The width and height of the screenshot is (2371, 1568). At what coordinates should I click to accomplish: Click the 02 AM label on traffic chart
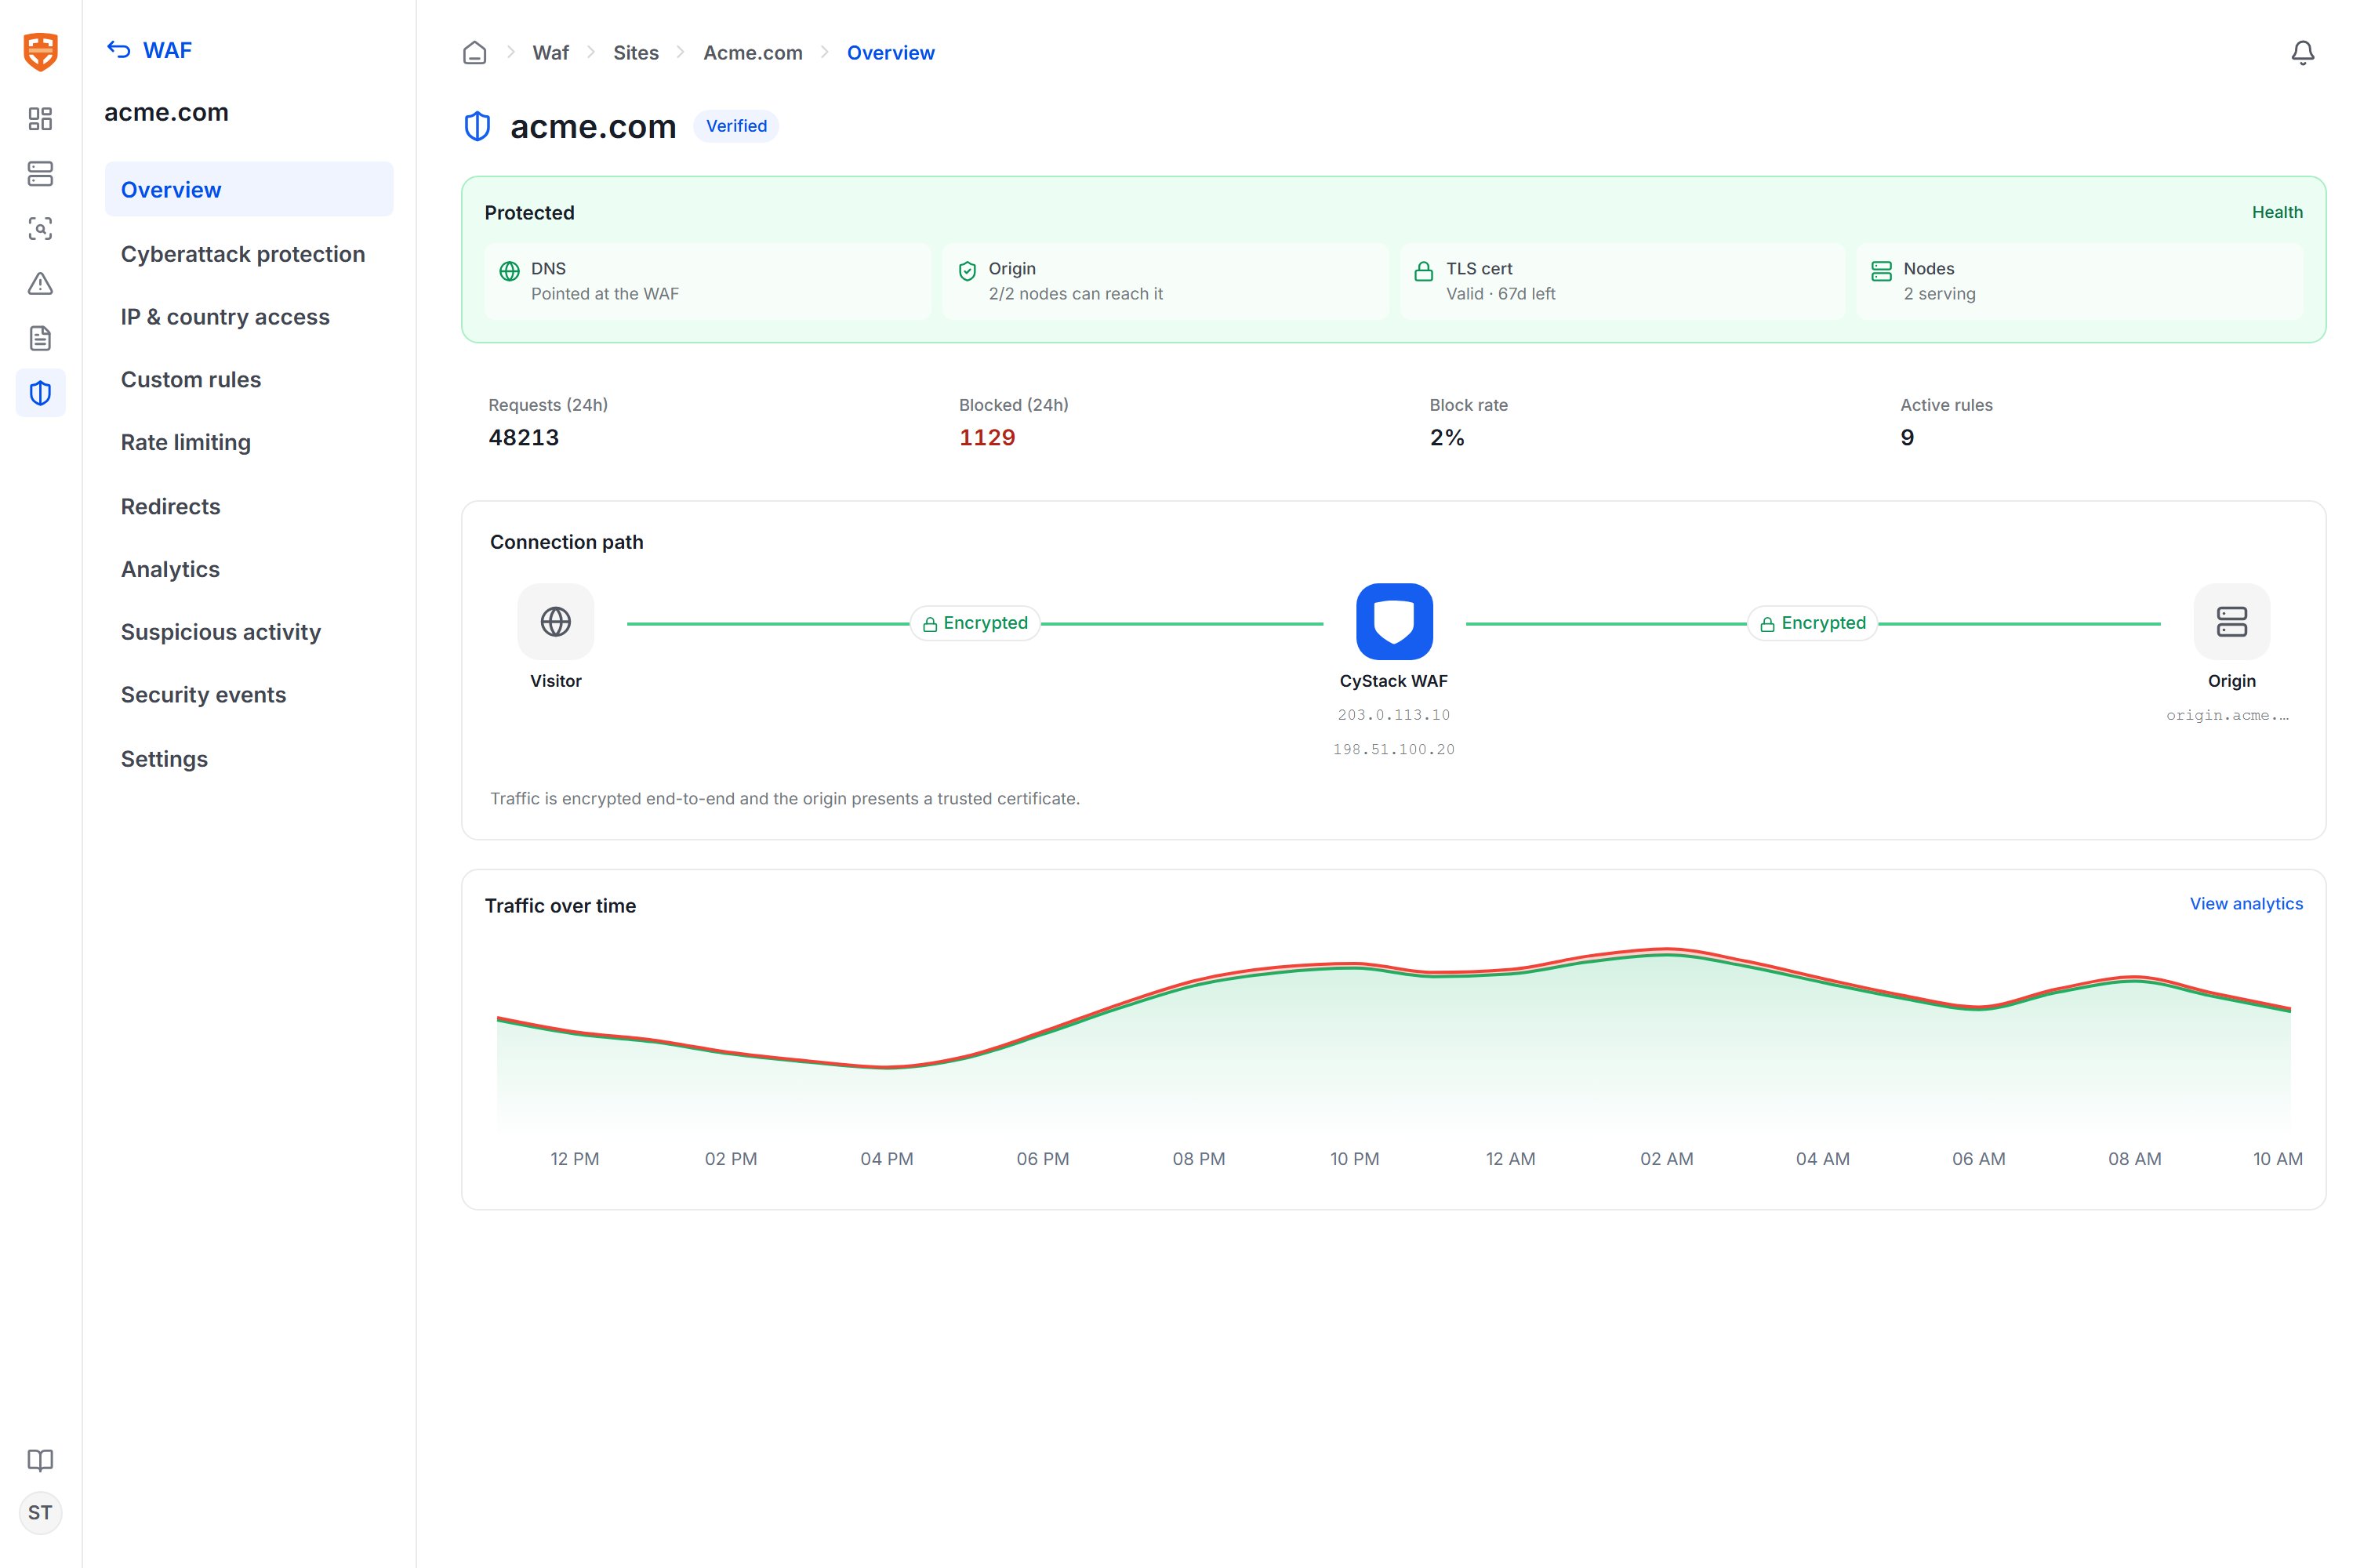click(1666, 1159)
